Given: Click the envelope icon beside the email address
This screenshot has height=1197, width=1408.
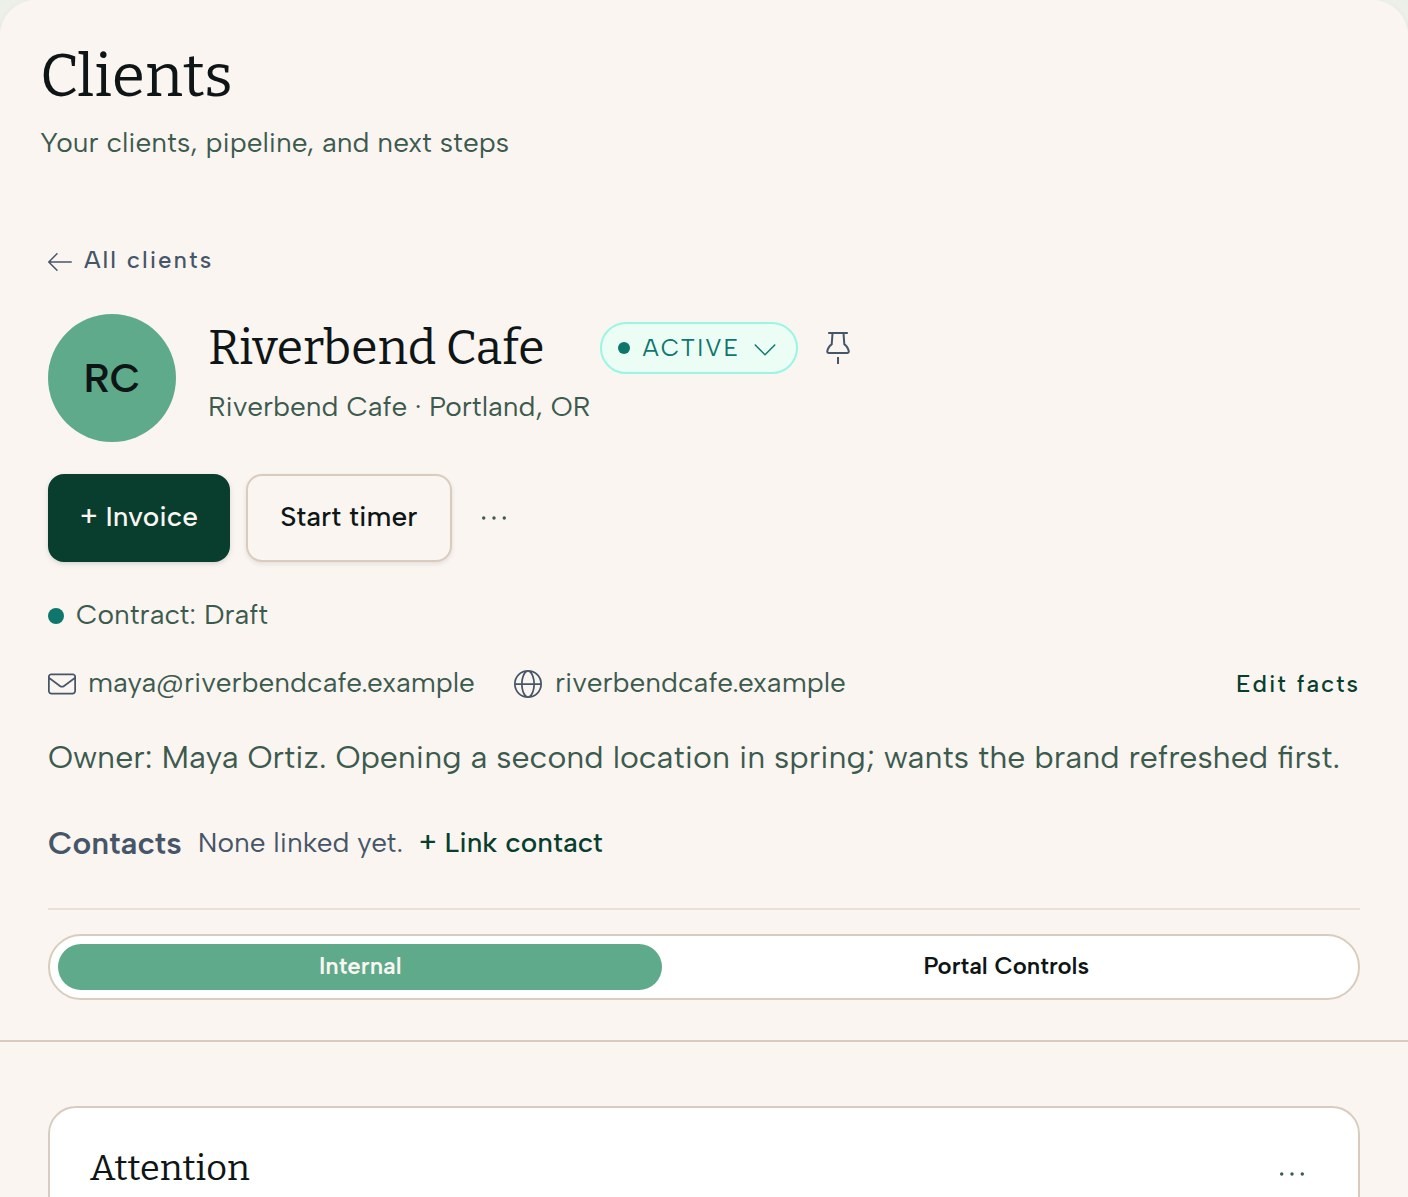Looking at the screenshot, I should tap(62, 684).
